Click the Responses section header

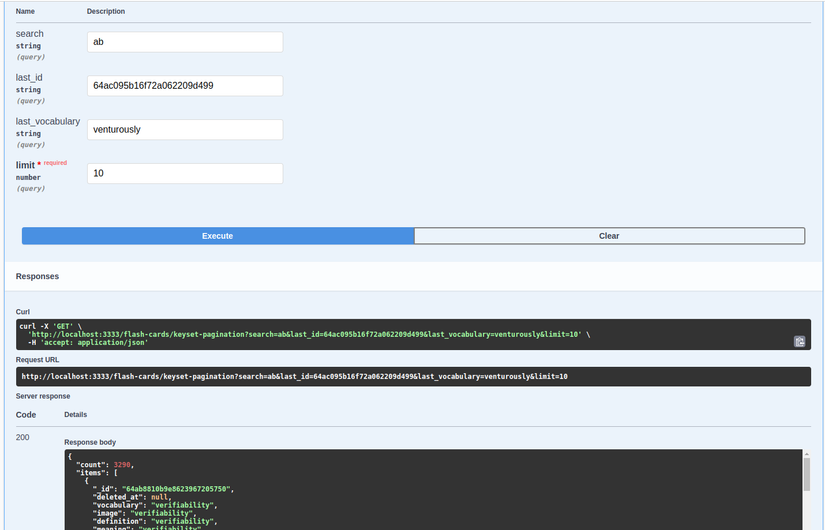coord(37,276)
